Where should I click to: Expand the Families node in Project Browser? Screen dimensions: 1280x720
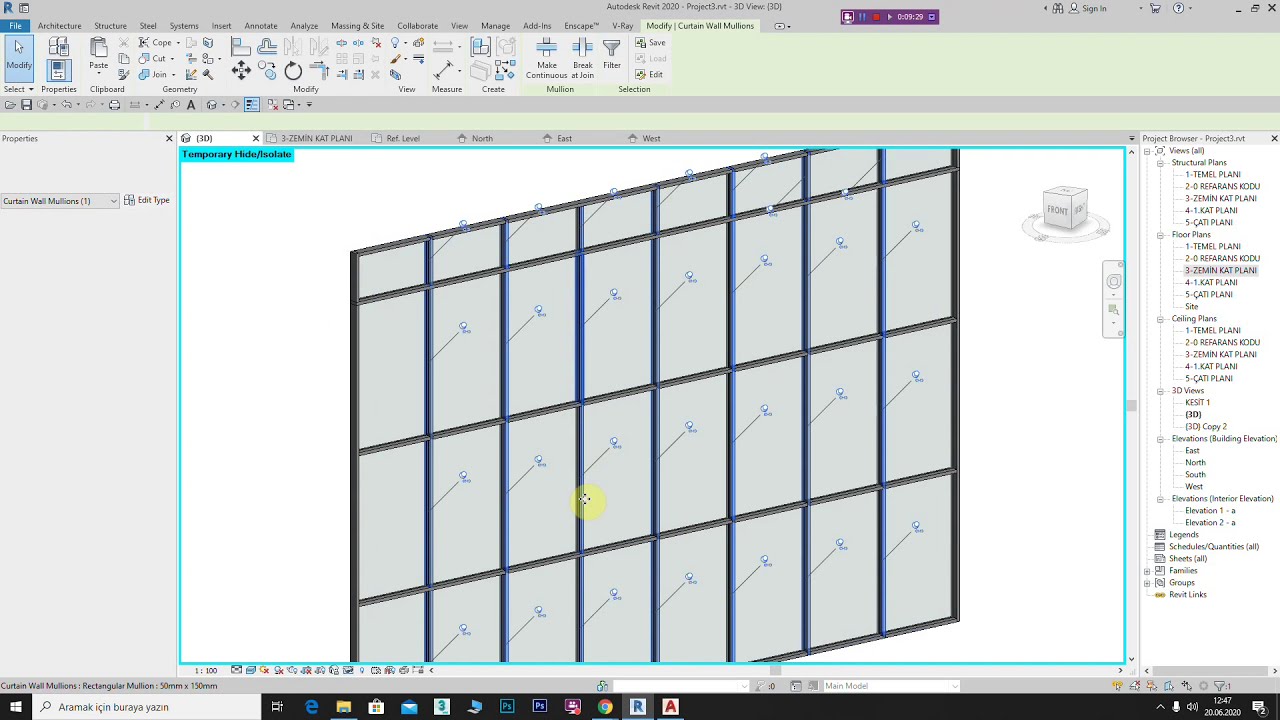coord(1148,571)
